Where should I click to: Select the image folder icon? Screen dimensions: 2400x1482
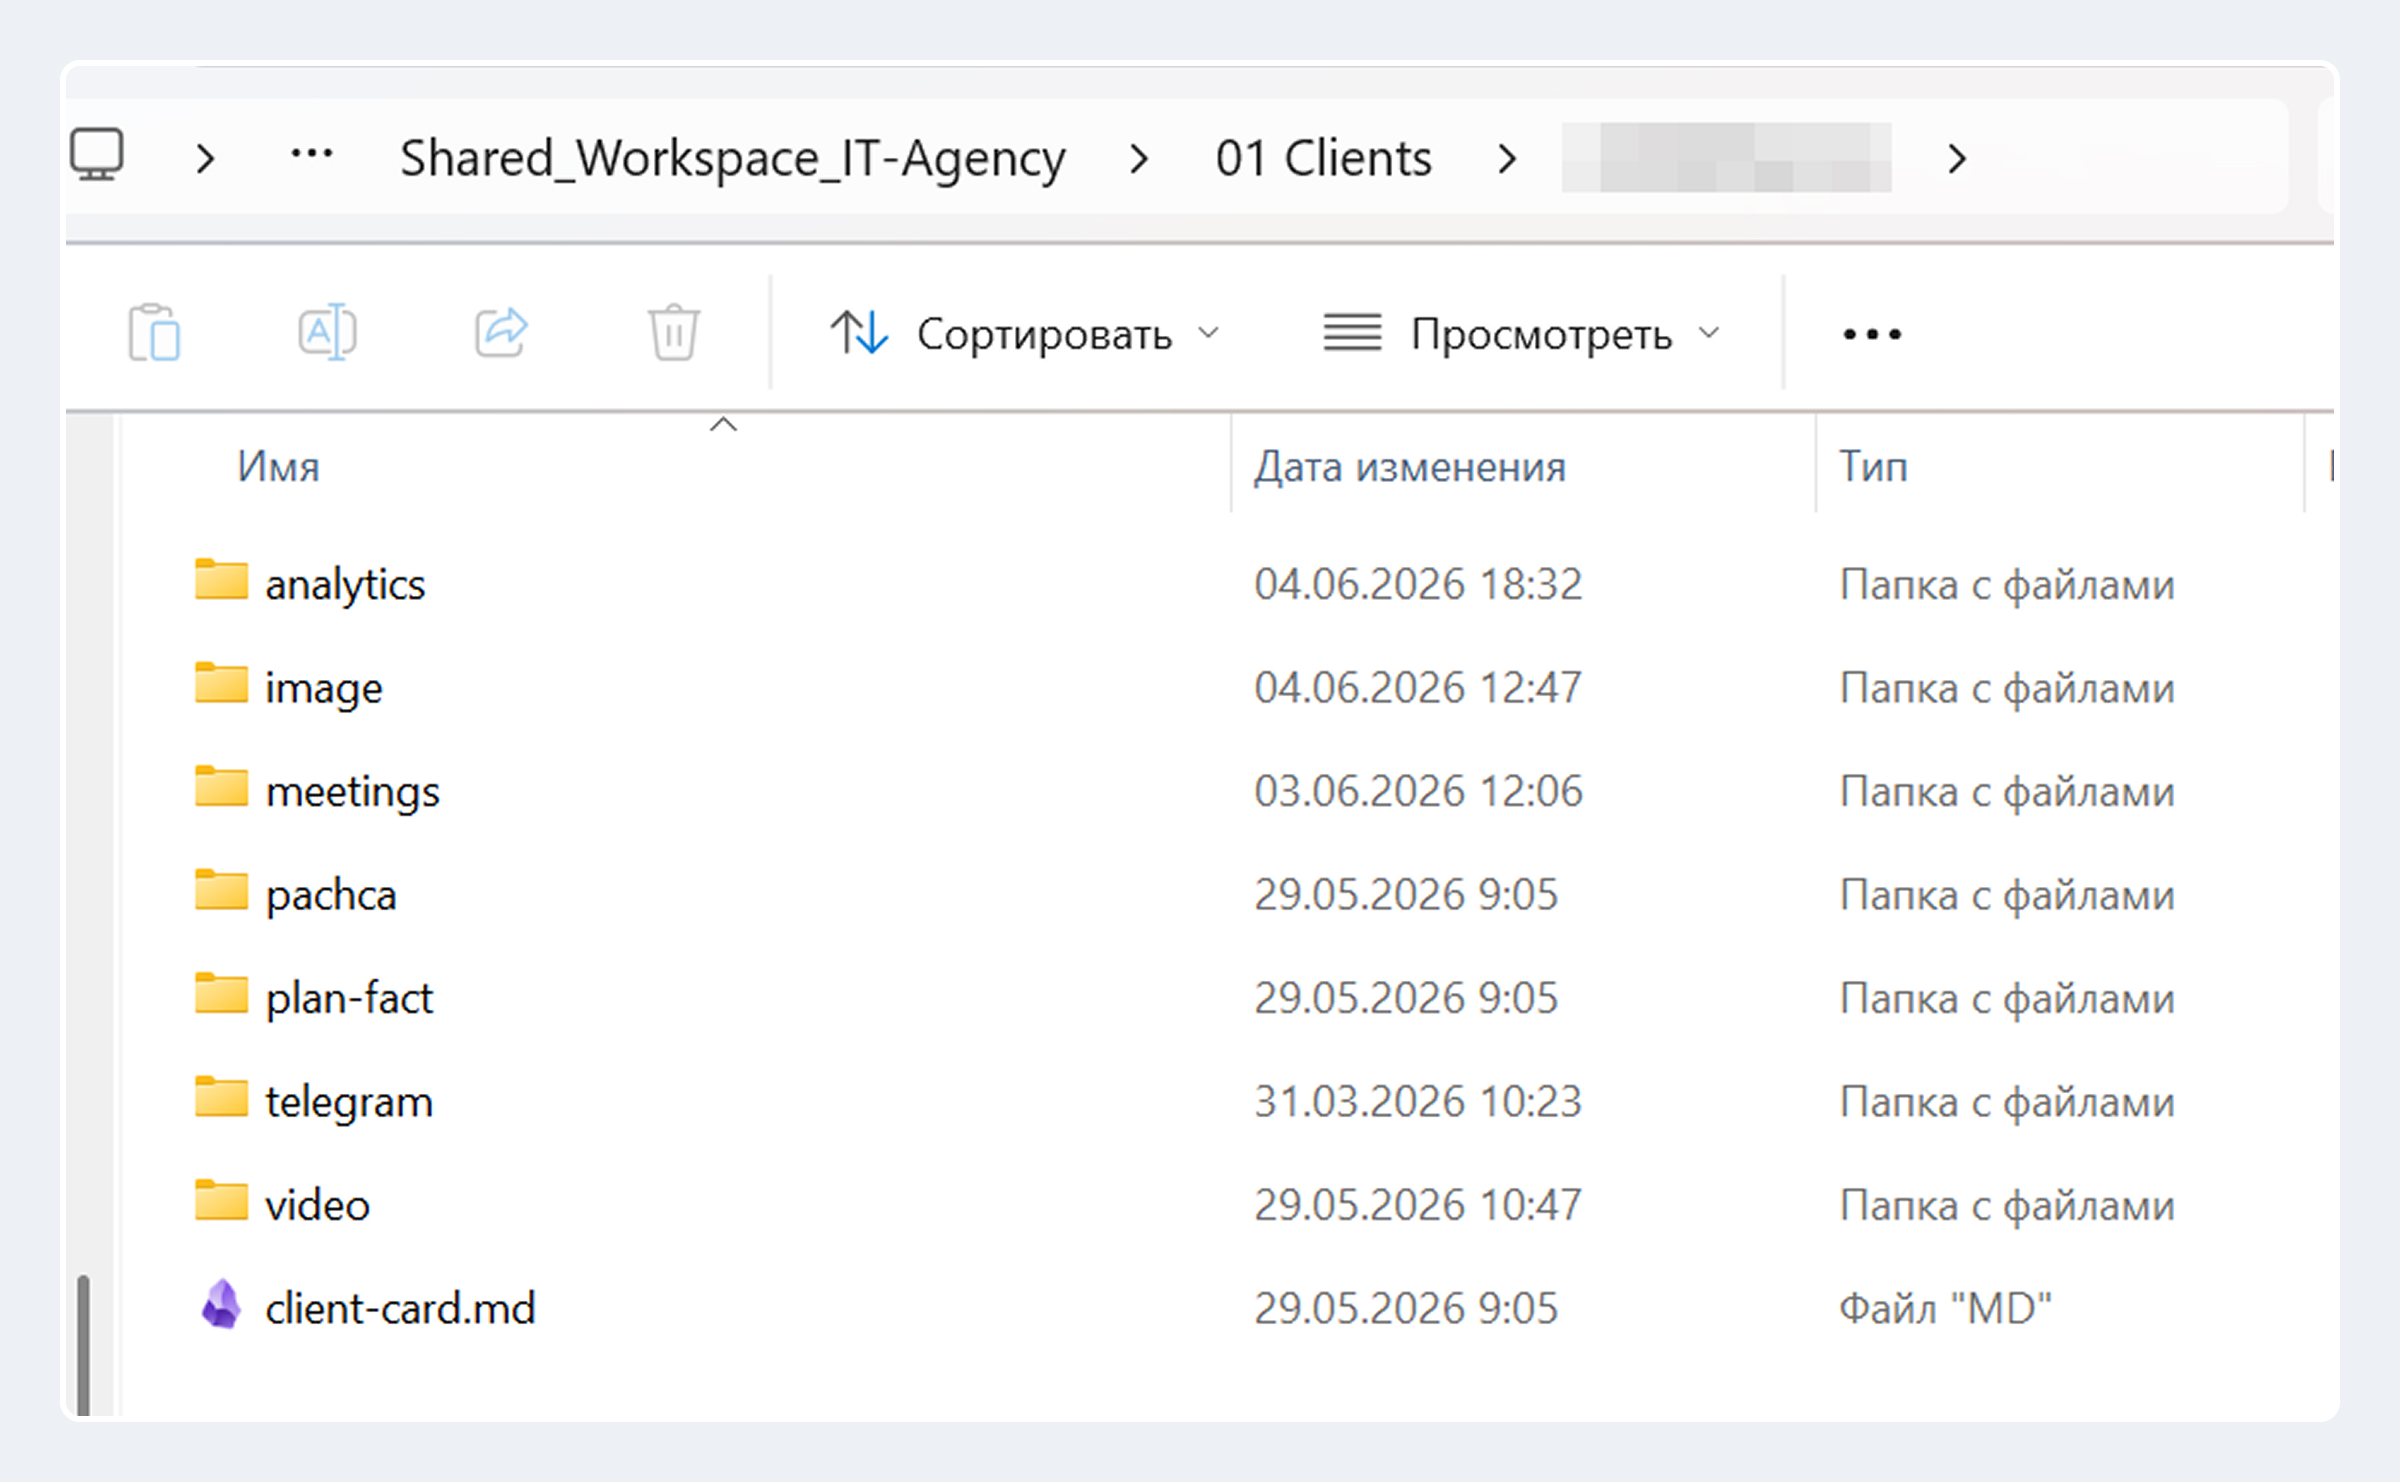(221, 683)
